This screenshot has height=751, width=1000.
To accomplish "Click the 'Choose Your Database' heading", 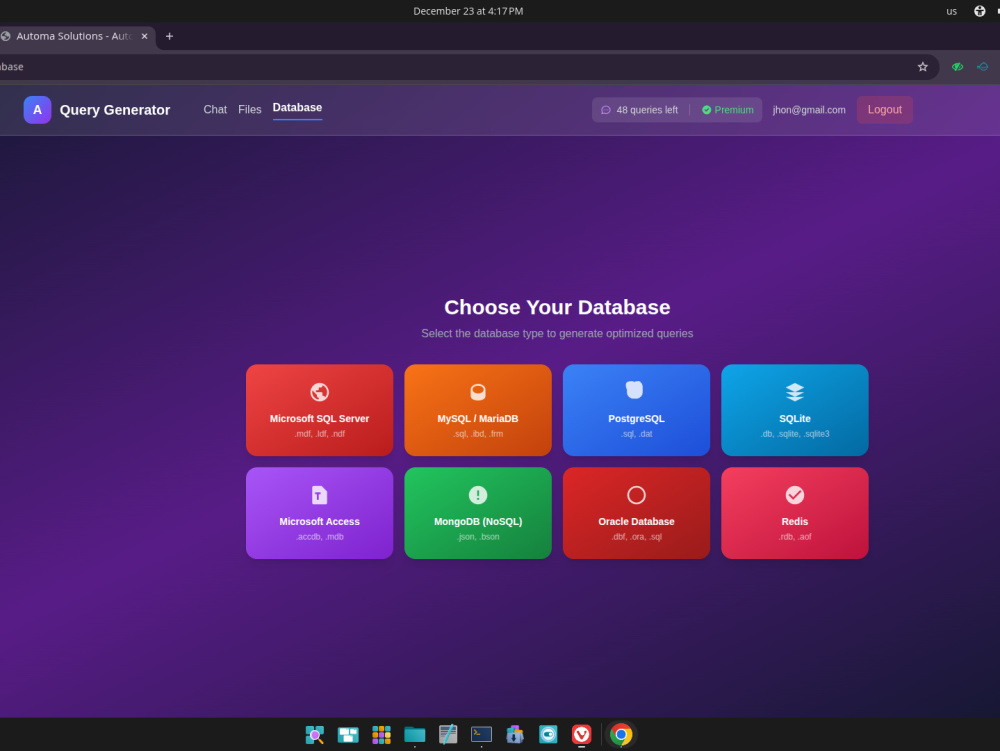I will pos(557,307).
